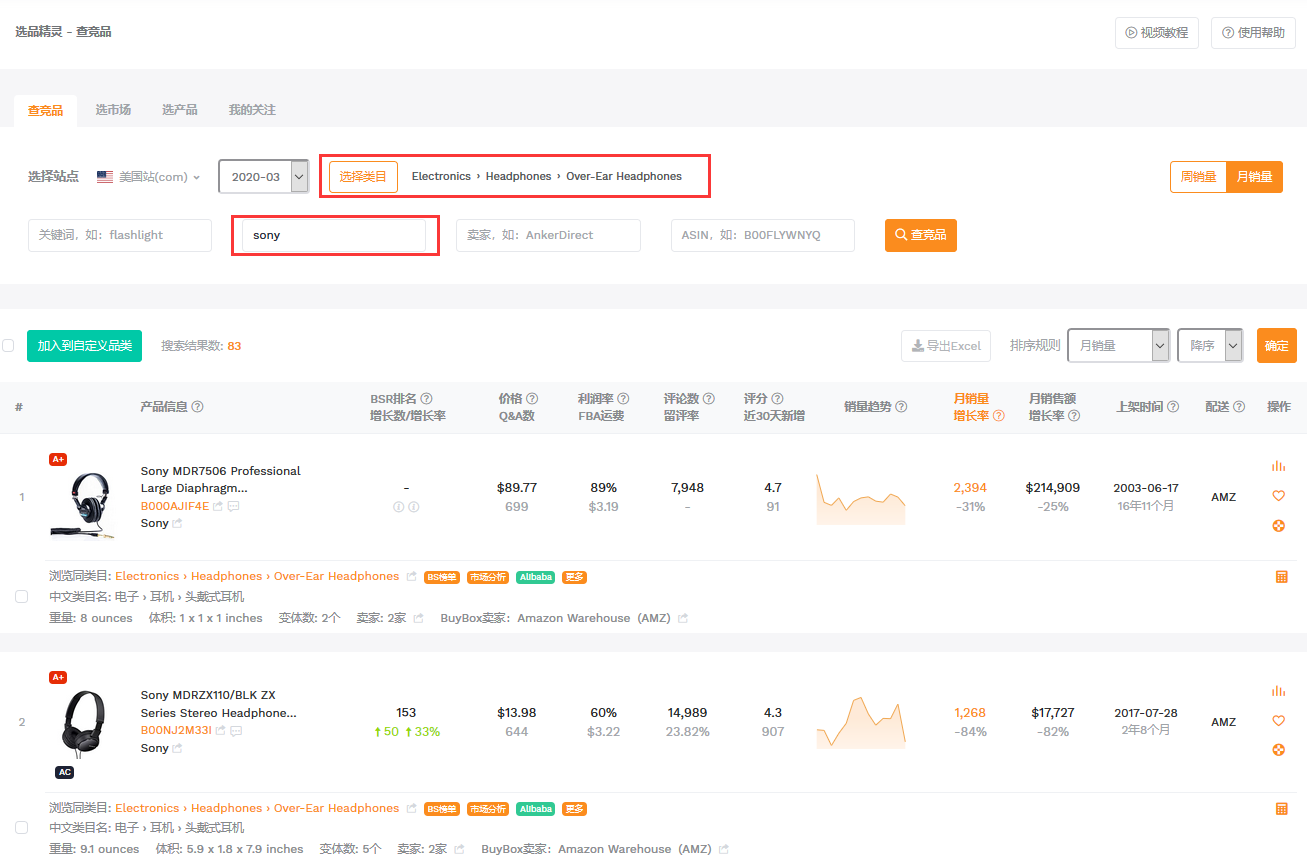
Task: Click the comment icon next to B00NJ2M33I
Action: [x=236, y=731]
